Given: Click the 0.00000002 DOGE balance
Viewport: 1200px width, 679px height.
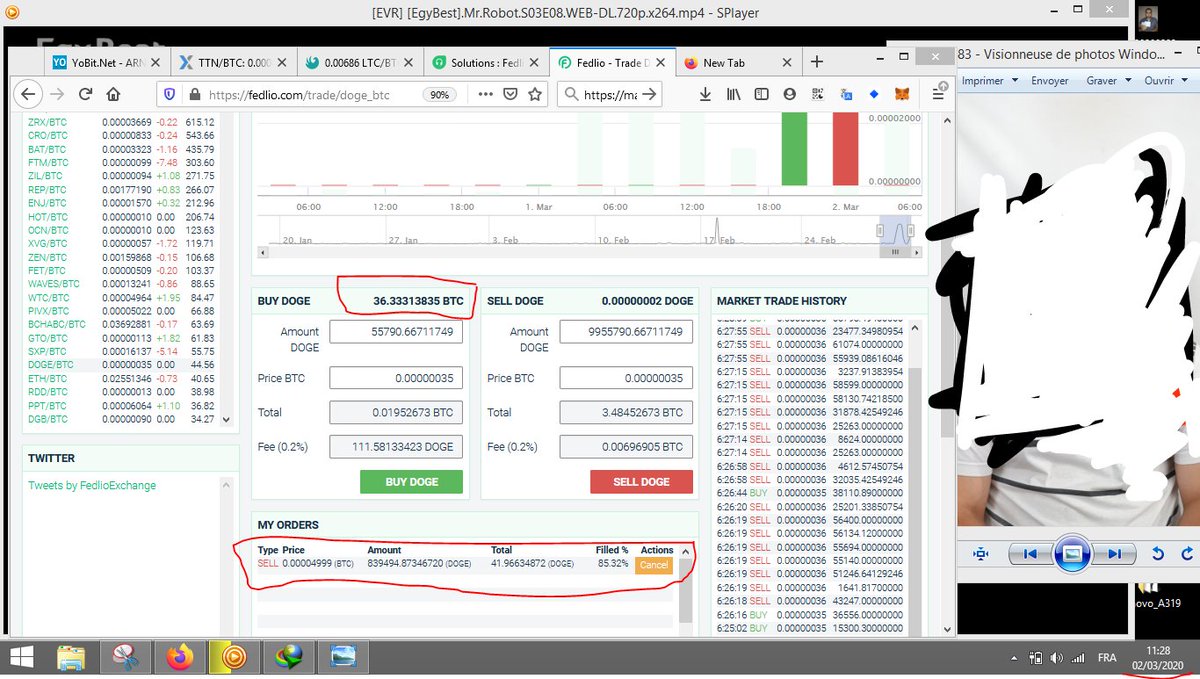Looking at the screenshot, I should pos(647,300).
